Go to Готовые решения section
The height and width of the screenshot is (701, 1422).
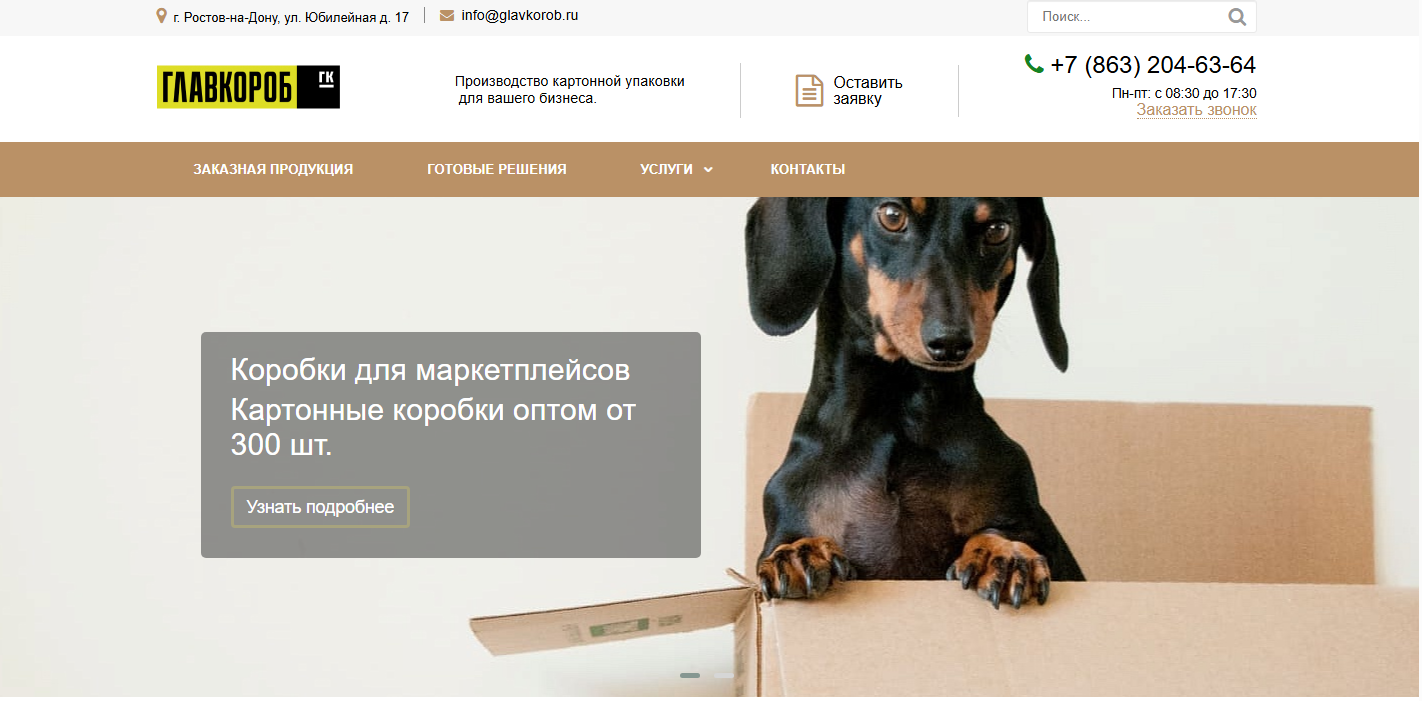click(x=497, y=169)
